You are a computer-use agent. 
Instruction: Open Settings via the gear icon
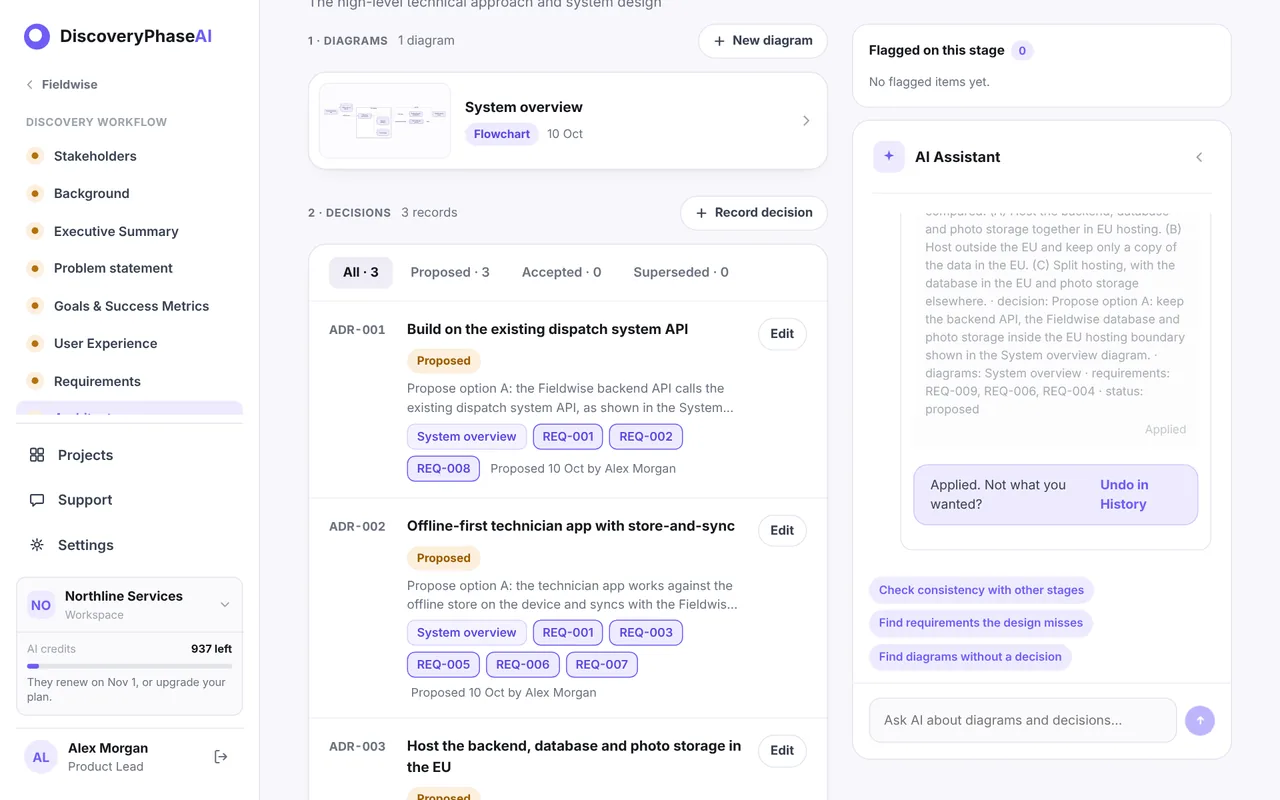click(x=37, y=545)
